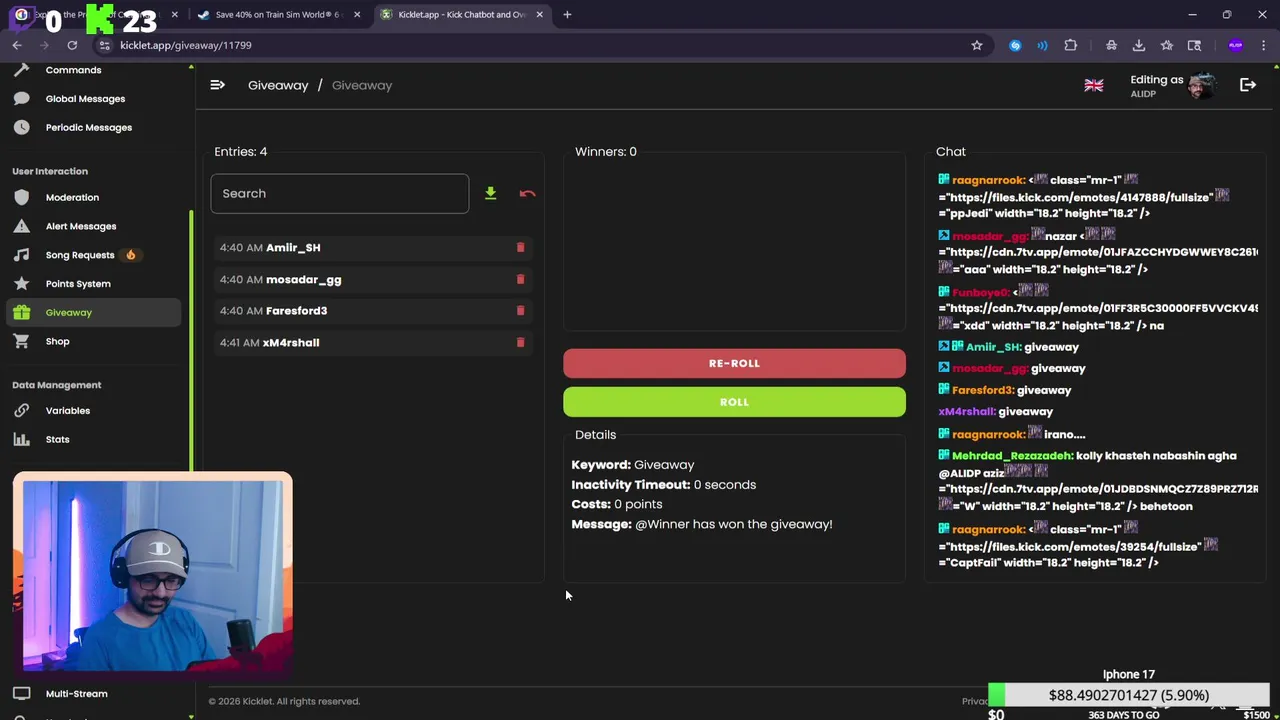Open the browser three-dot menu
The image size is (1280, 720).
pos(1263,45)
